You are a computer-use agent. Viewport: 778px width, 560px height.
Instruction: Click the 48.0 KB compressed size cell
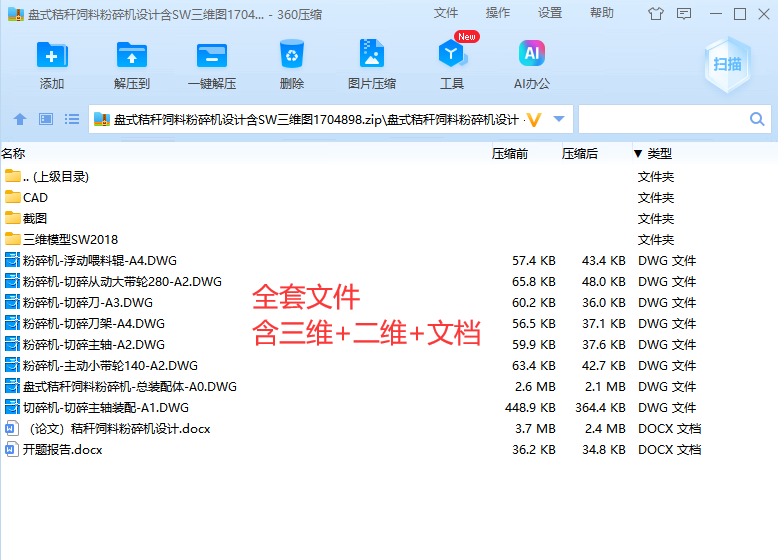(x=603, y=281)
